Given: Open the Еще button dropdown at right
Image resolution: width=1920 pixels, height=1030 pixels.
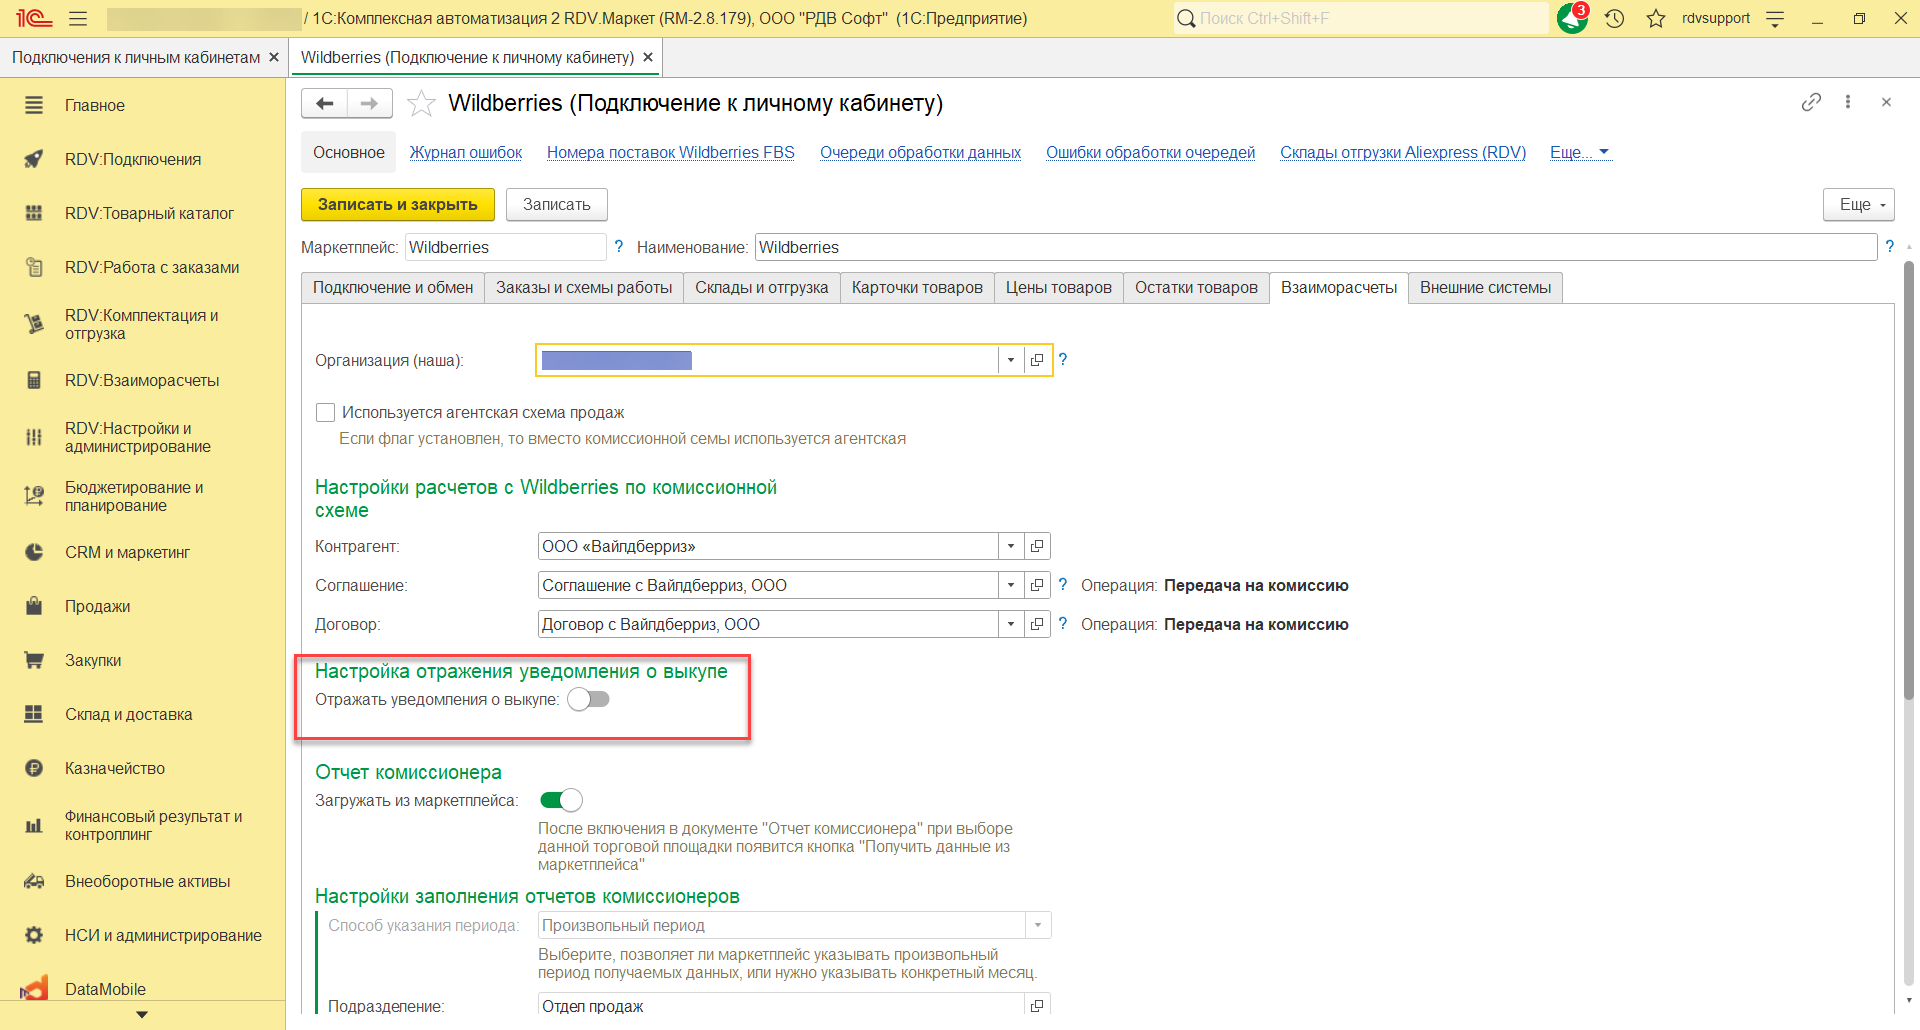Looking at the screenshot, I should [1859, 204].
